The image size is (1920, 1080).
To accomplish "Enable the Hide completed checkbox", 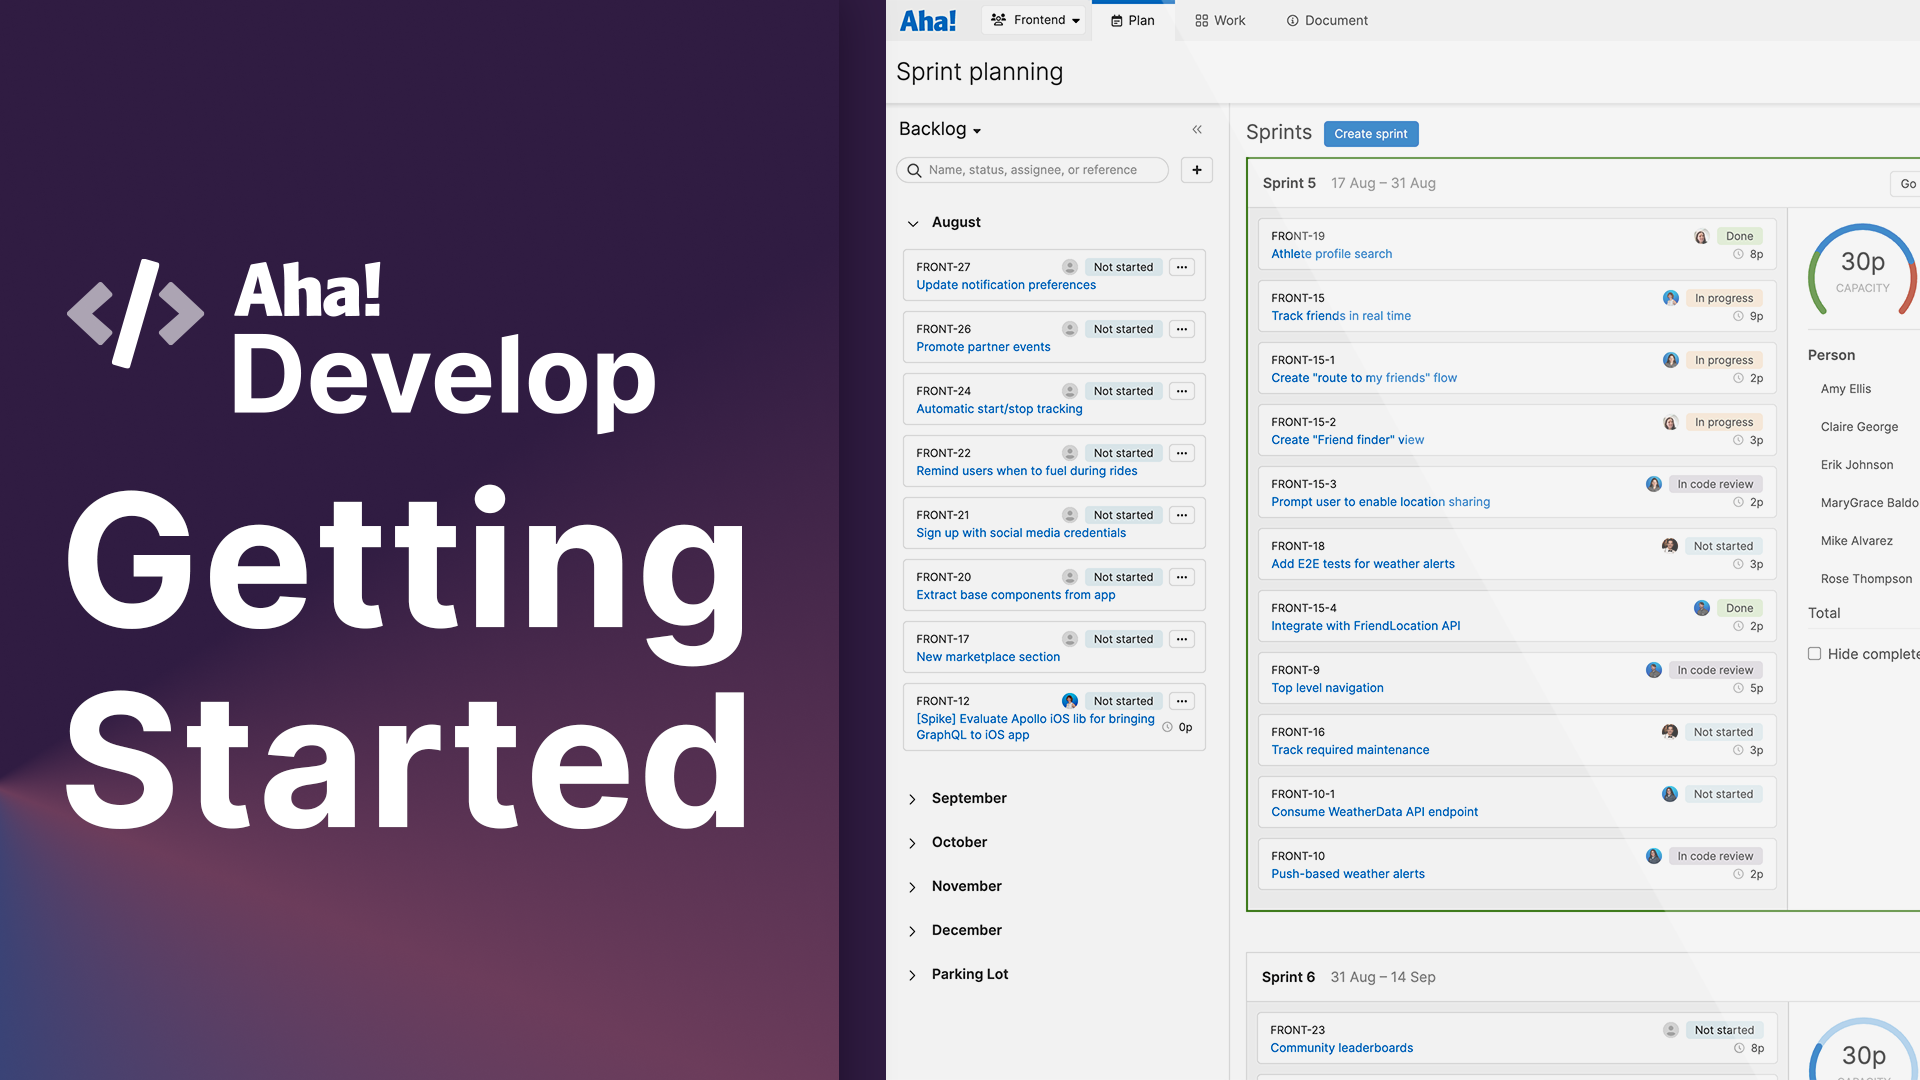I will [x=1814, y=653].
